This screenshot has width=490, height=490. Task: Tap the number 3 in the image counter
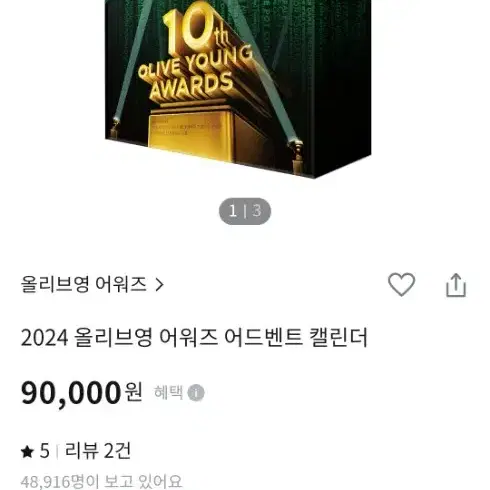point(256,211)
